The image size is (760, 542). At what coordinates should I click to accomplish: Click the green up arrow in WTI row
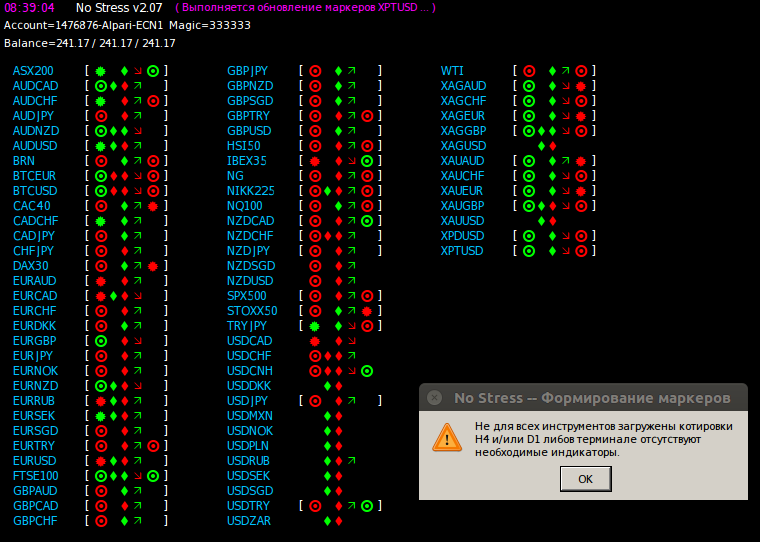tap(566, 71)
